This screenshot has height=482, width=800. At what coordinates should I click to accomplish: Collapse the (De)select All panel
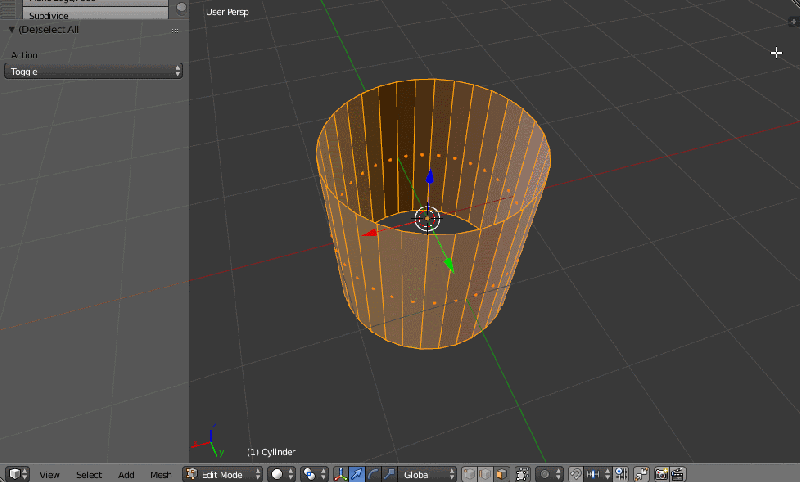(11, 30)
